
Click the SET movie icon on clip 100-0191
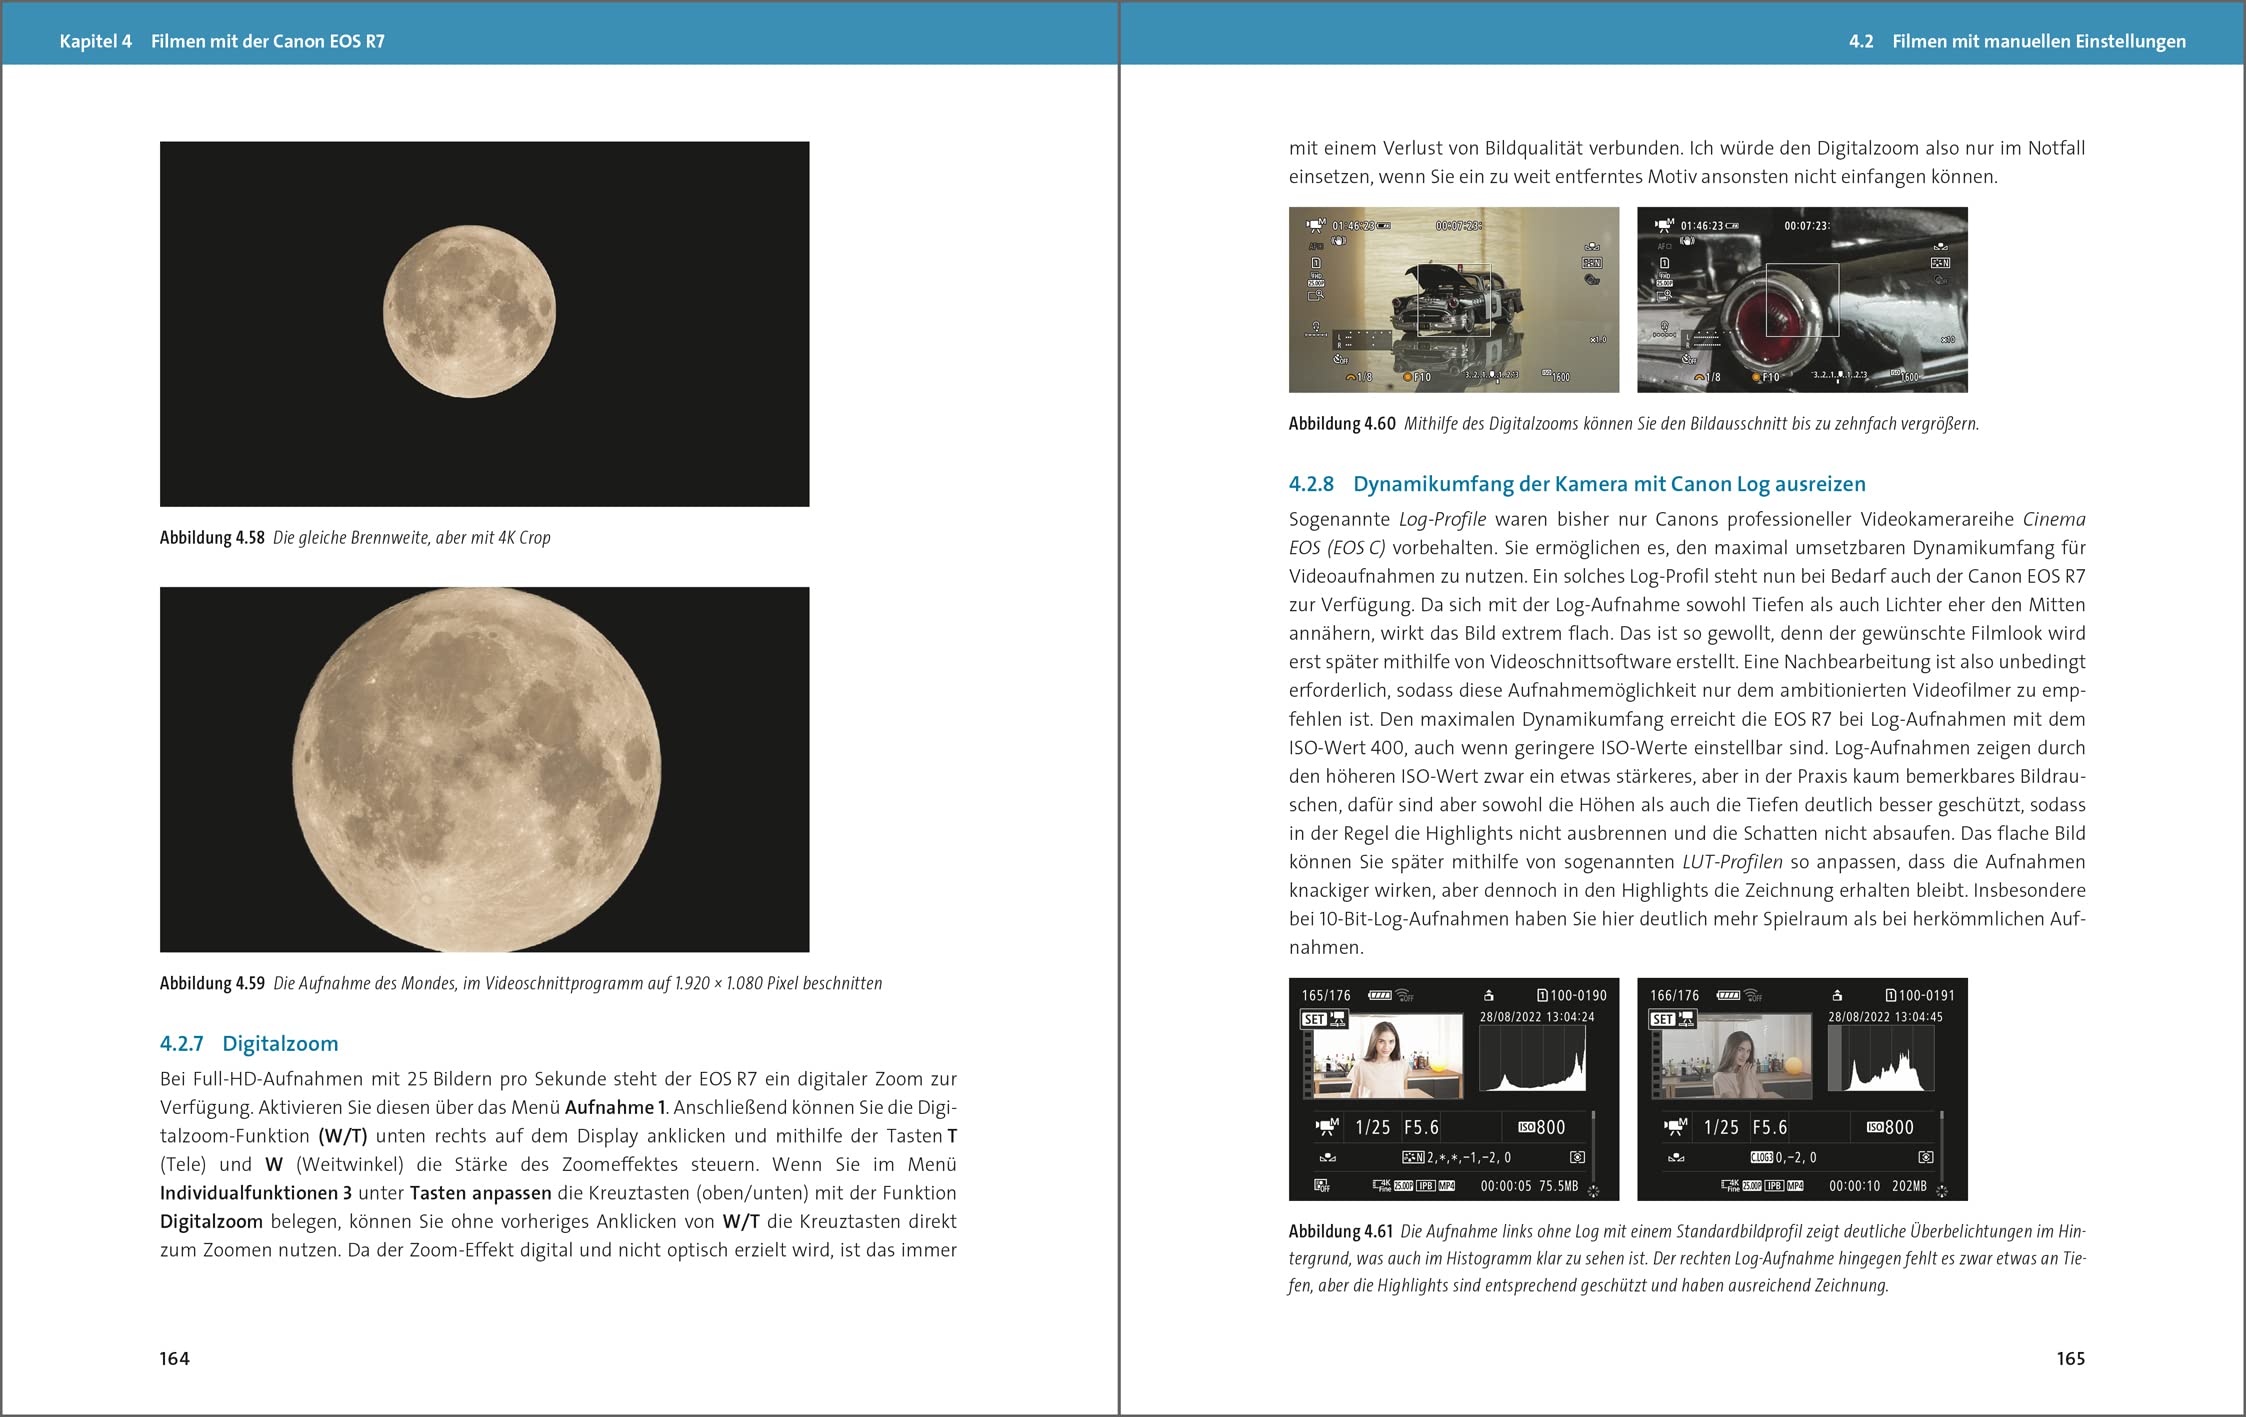coord(1673,1019)
